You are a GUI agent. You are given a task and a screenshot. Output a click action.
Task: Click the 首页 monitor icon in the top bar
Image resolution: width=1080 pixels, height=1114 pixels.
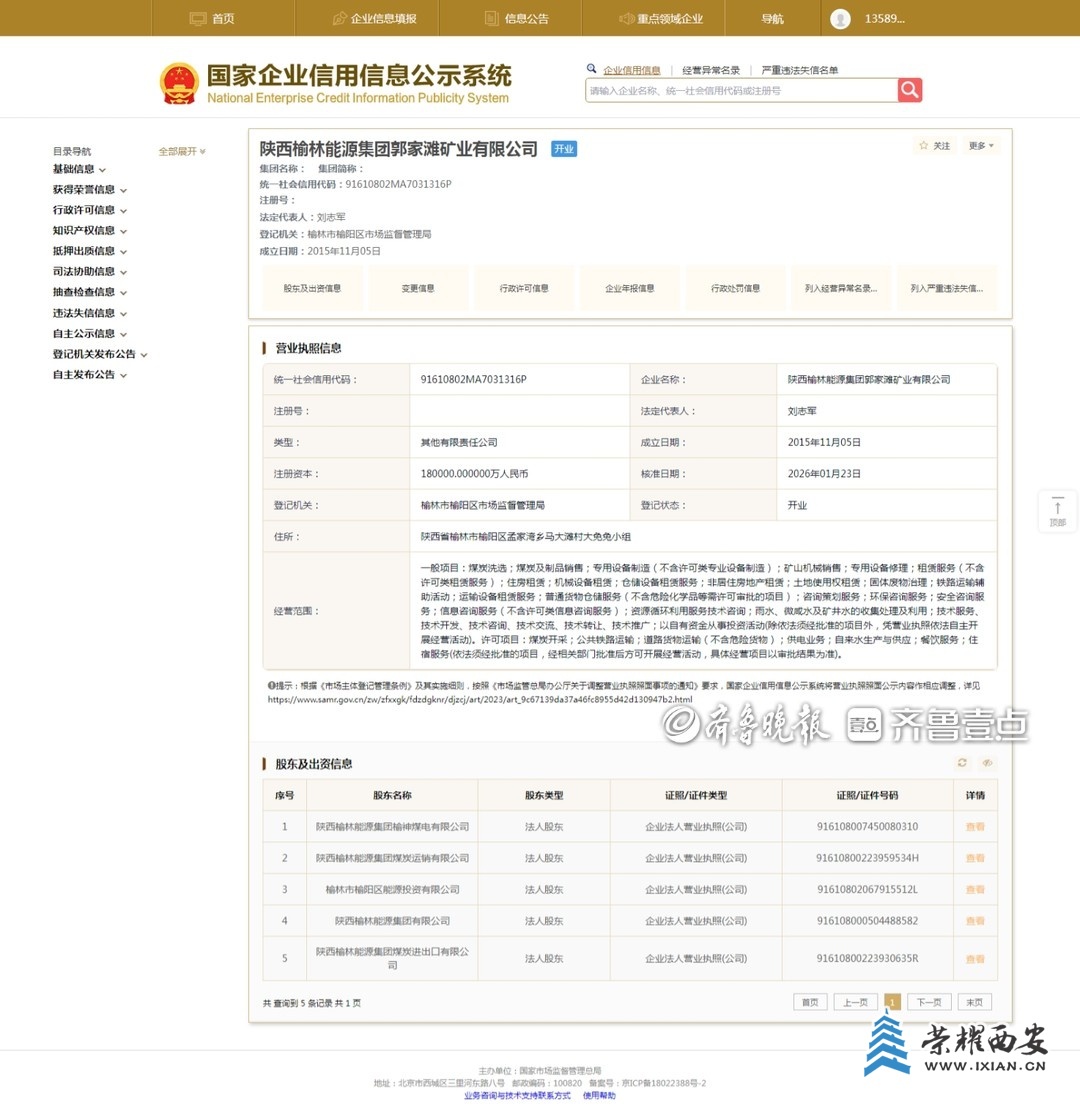point(198,19)
